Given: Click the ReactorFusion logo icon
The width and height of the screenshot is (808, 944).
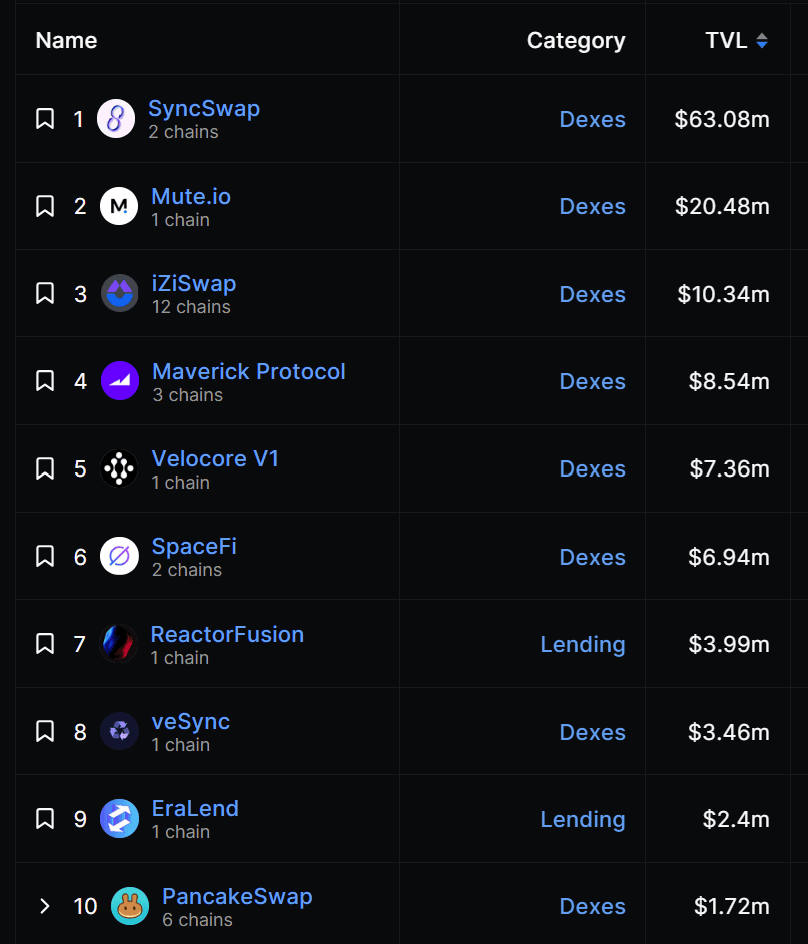Looking at the screenshot, I should (118, 644).
